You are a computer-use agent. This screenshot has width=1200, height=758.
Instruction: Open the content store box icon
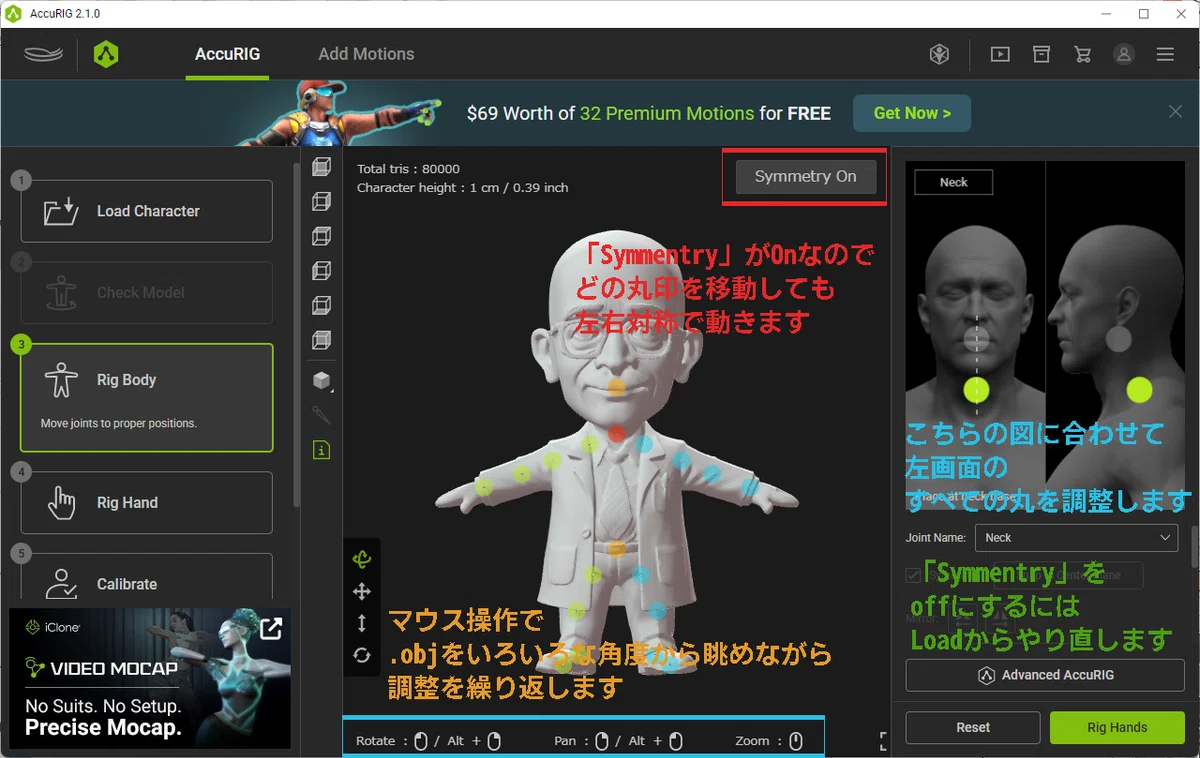pos(1041,55)
